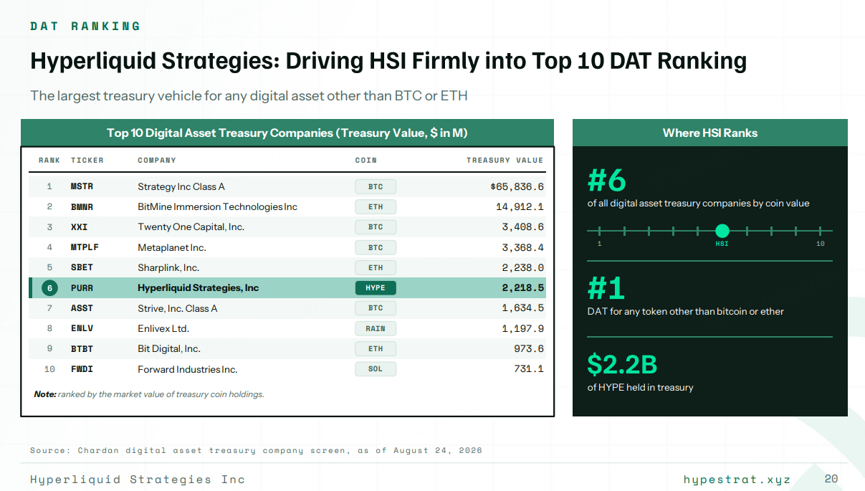
Task: Select the ASST ticker cell
Action: pyautogui.click(x=82, y=308)
